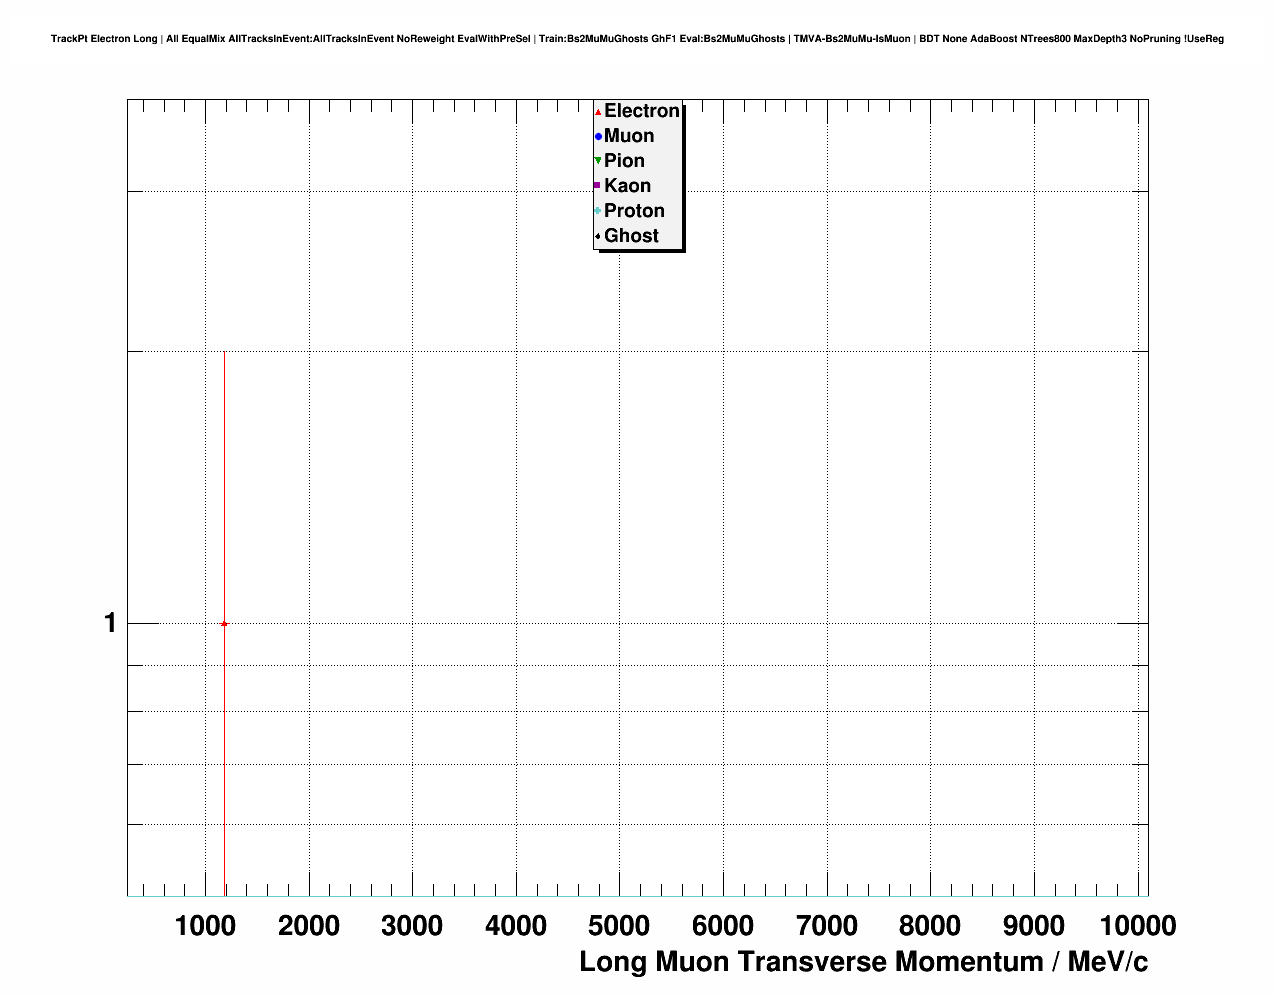Image resolution: width=1276 pixels, height=996 pixels.
Task: Click the x-axis title Long Muon Transverse Momentum
Action: pos(864,962)
